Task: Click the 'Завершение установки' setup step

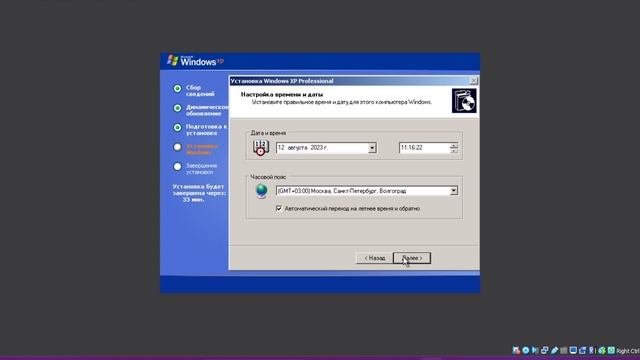Action: tap(202, 169)
